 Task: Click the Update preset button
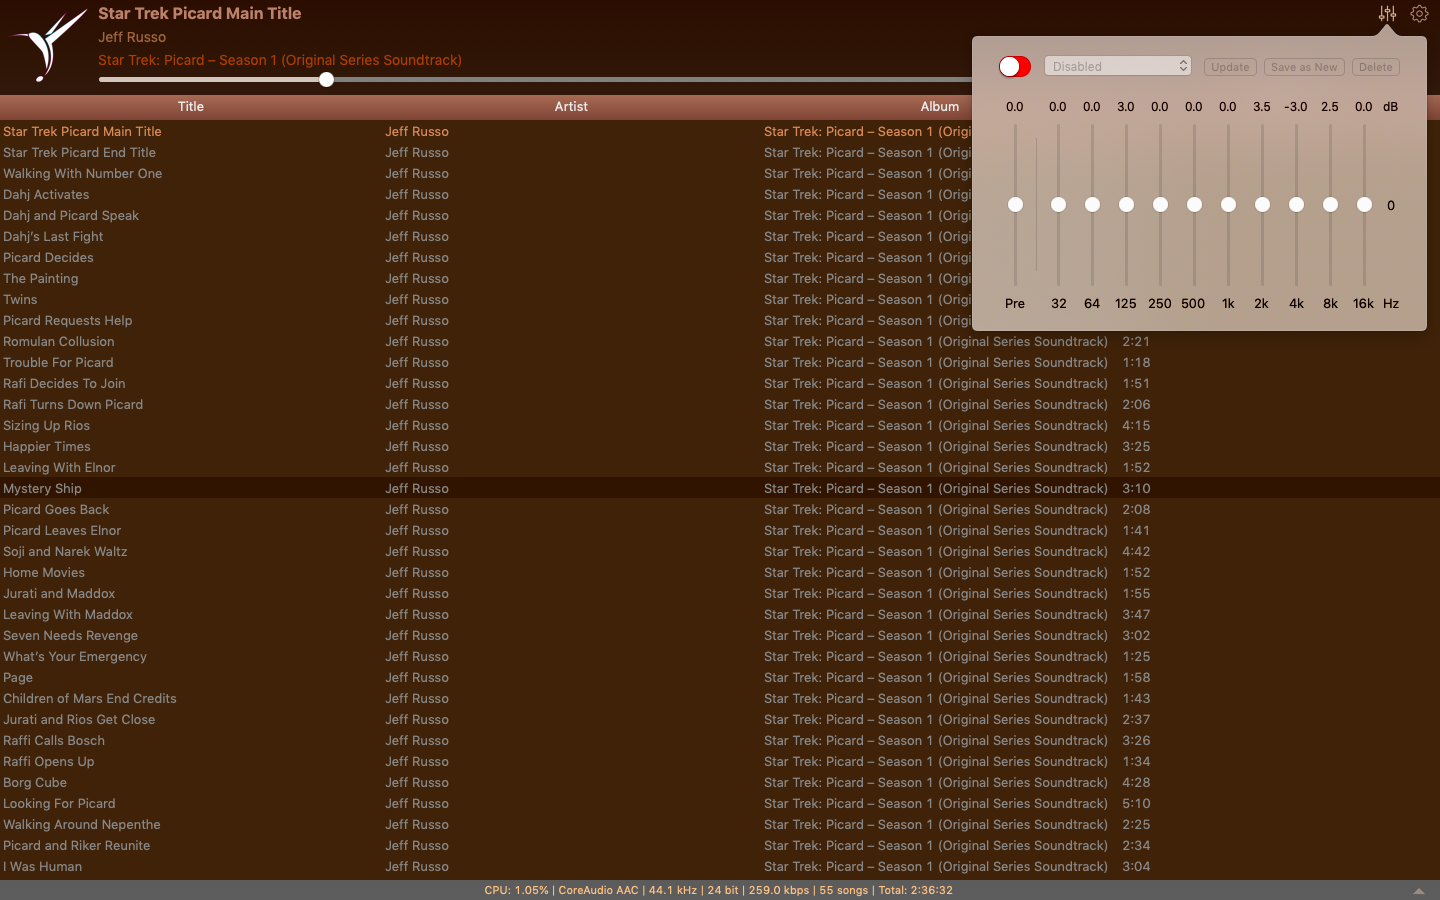pos(1230,67)
